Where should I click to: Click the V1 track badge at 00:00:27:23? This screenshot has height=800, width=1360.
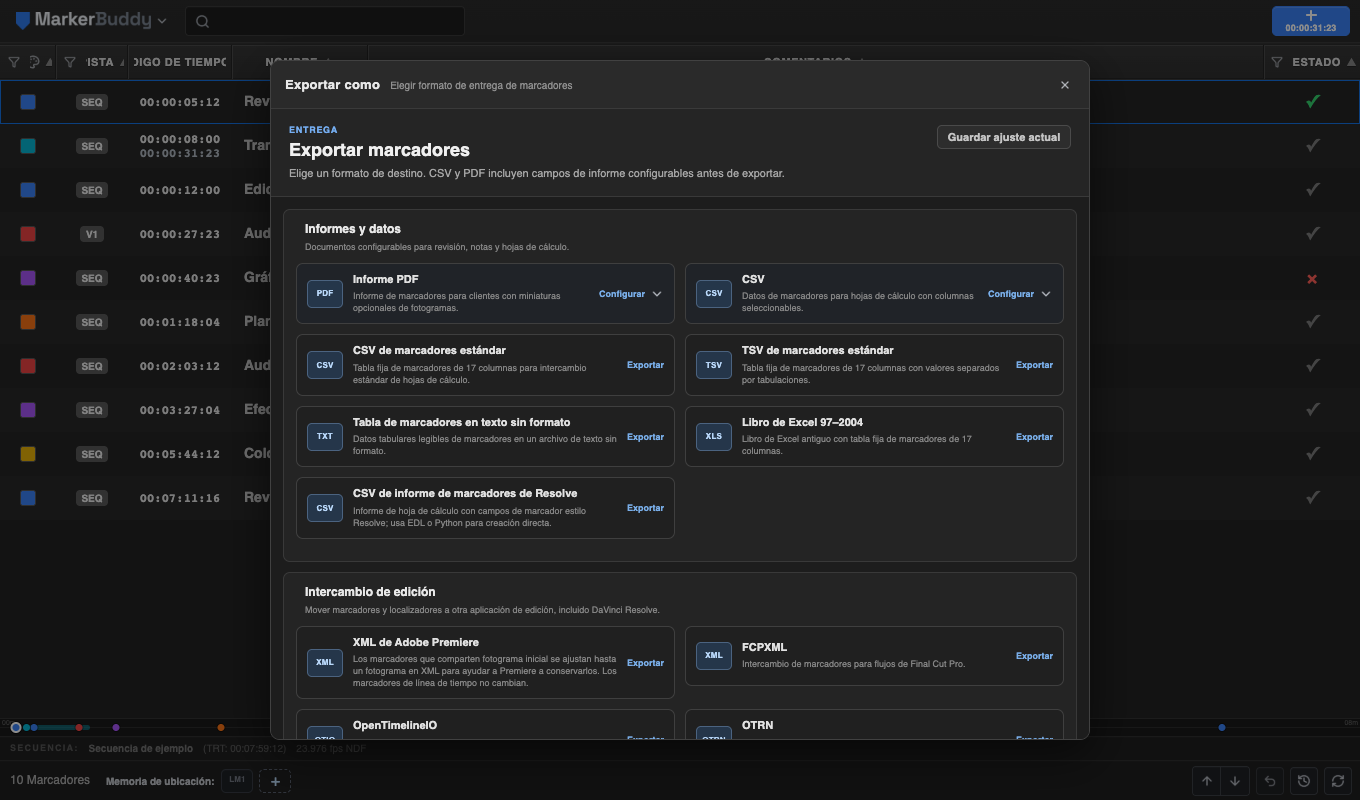(x=92, y=234)
